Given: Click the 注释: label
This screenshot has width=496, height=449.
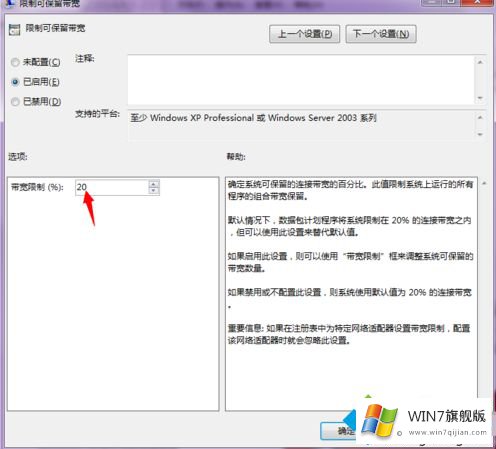Looking at the screenshot, I should click(85, 59).
